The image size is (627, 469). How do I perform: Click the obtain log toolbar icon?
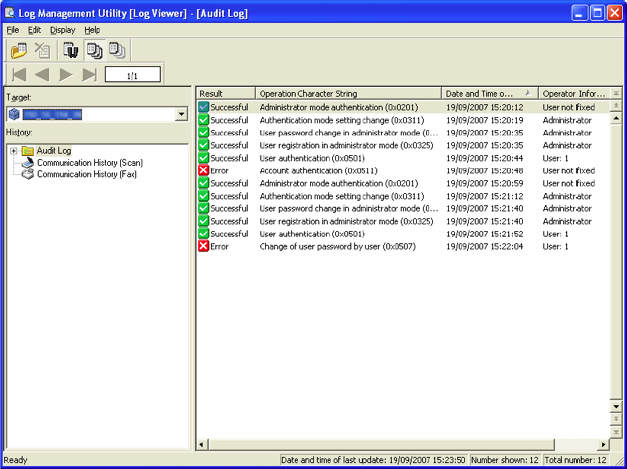click(x=71, y=50)
